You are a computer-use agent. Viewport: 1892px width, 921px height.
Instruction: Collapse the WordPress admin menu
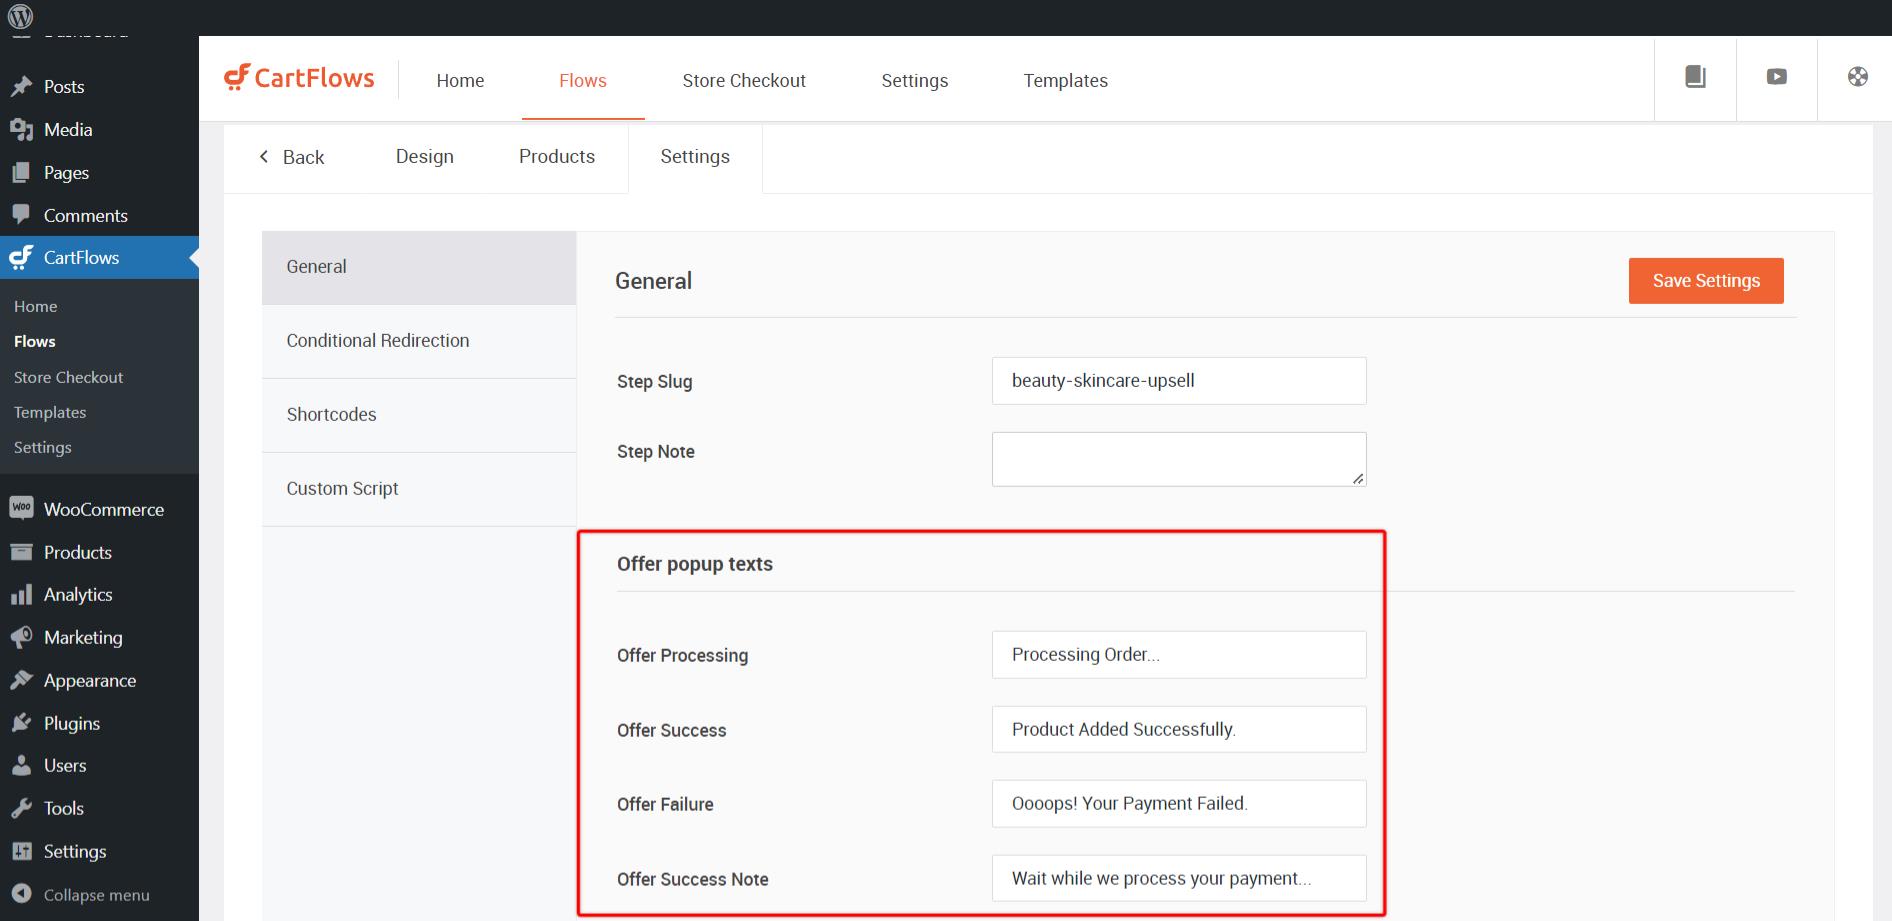96,895
